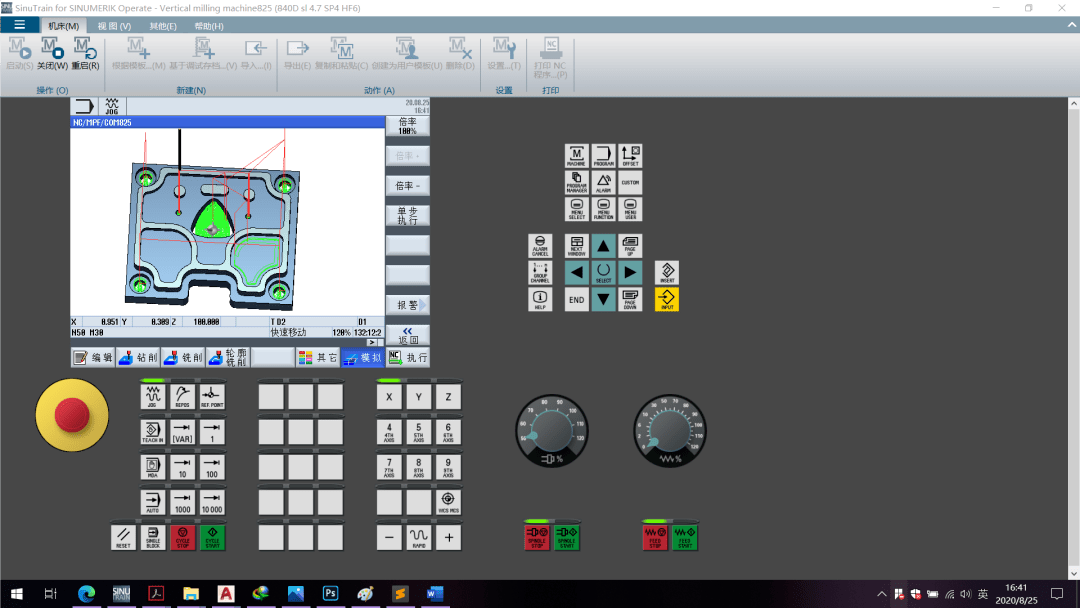Toggle AUTO mode key
1080x608 pixels.
153,502
